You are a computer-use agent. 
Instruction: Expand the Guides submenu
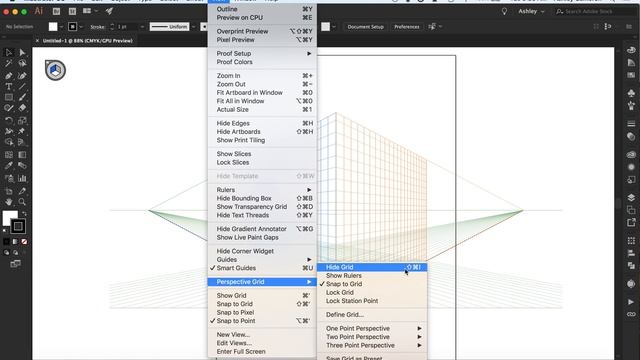coord(262,260)
